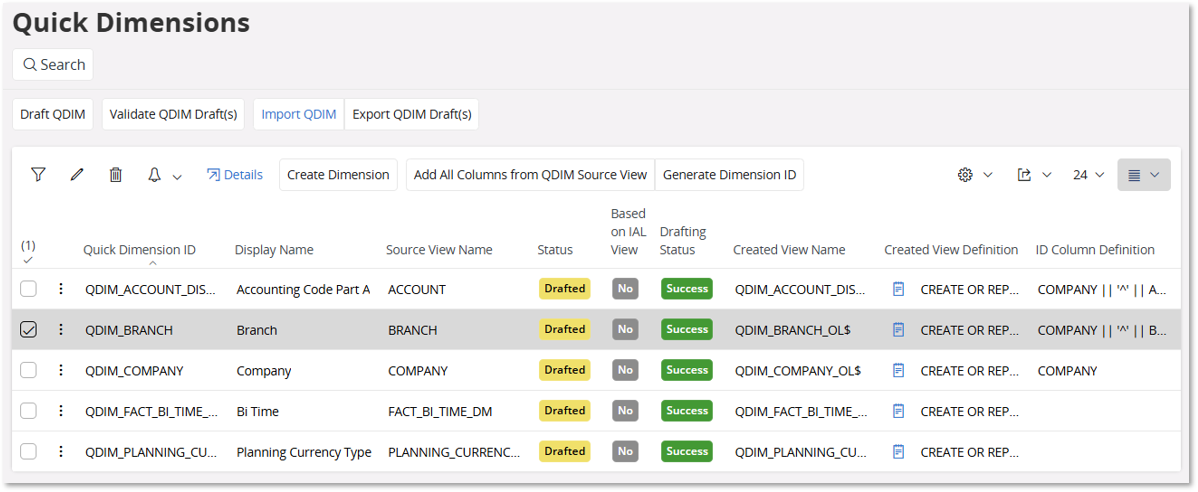This screenshot has height=492, width=1198.
Task: Toggle the select-all checkmark in header
Action: (x=28, y=260)
